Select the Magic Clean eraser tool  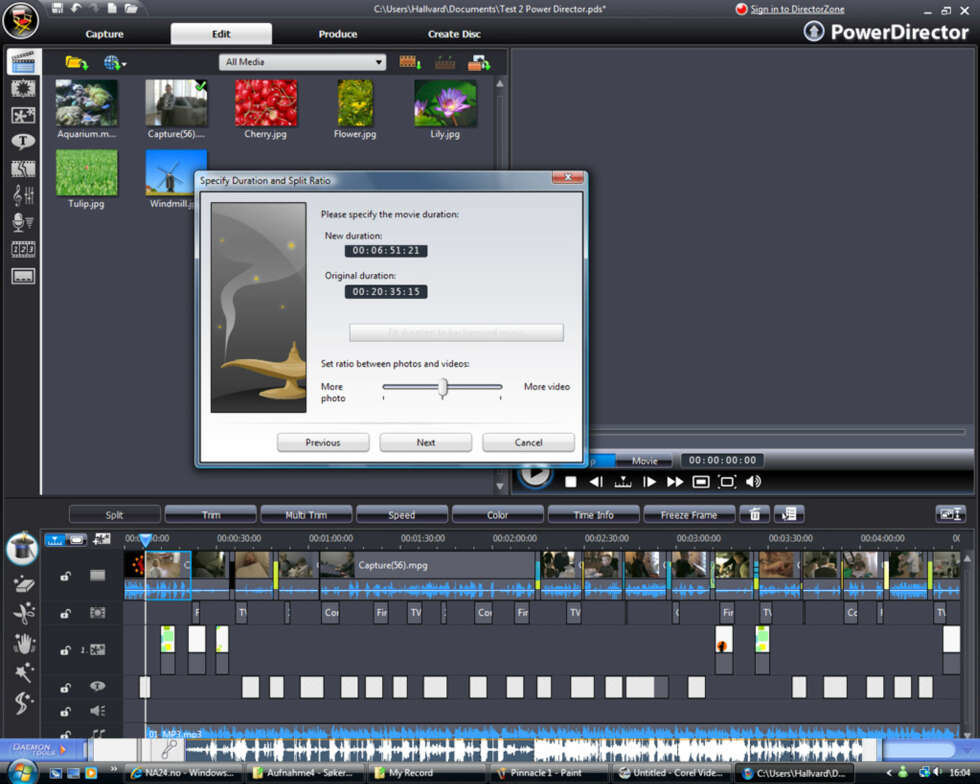23,583
